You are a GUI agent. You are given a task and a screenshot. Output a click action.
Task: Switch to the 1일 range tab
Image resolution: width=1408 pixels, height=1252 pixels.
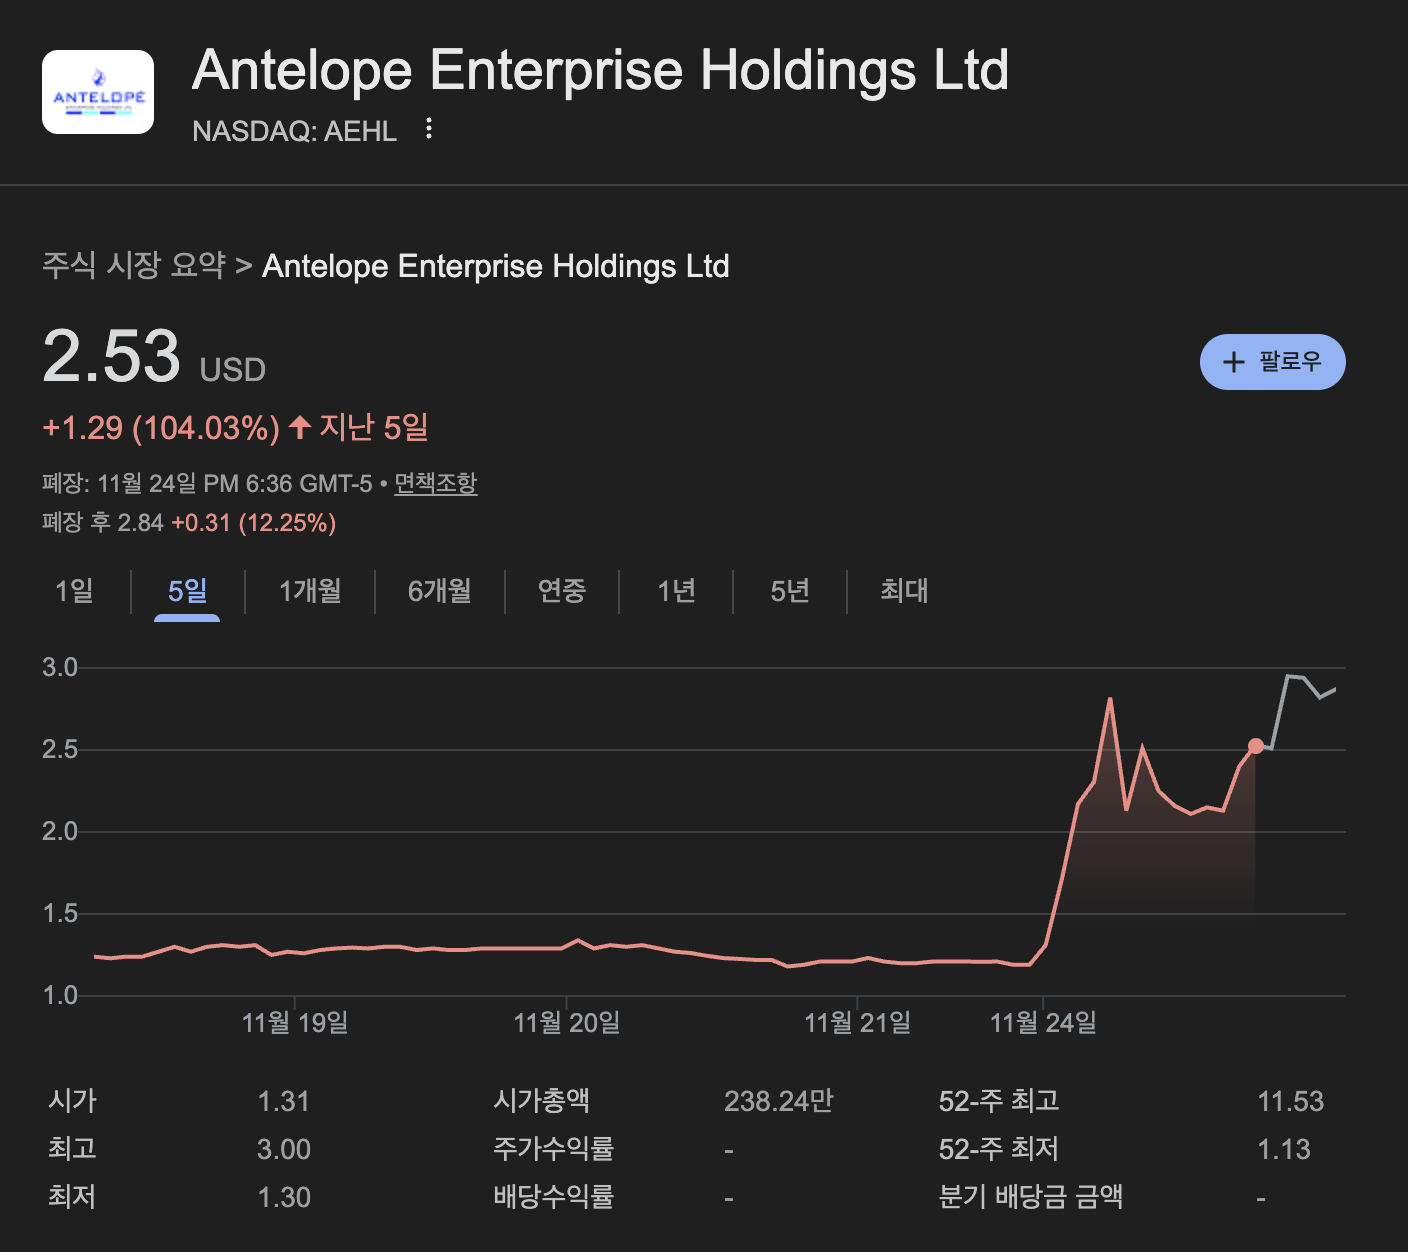click(74, 591)
